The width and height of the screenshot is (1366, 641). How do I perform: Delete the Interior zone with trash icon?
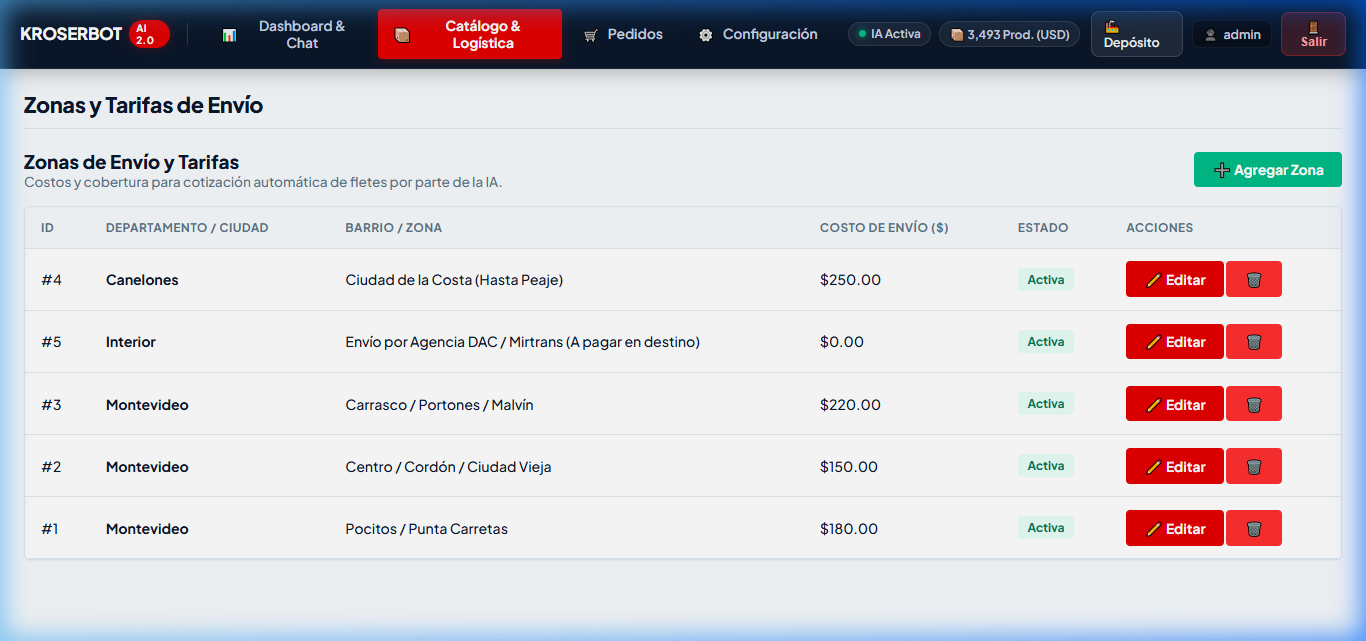(1254, 342)
